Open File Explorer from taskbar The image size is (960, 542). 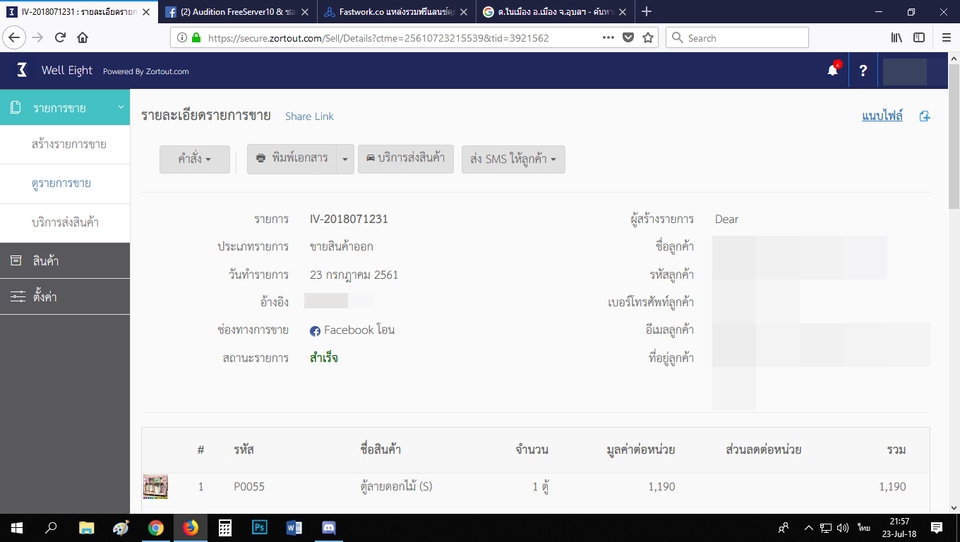tap(86, 527)
